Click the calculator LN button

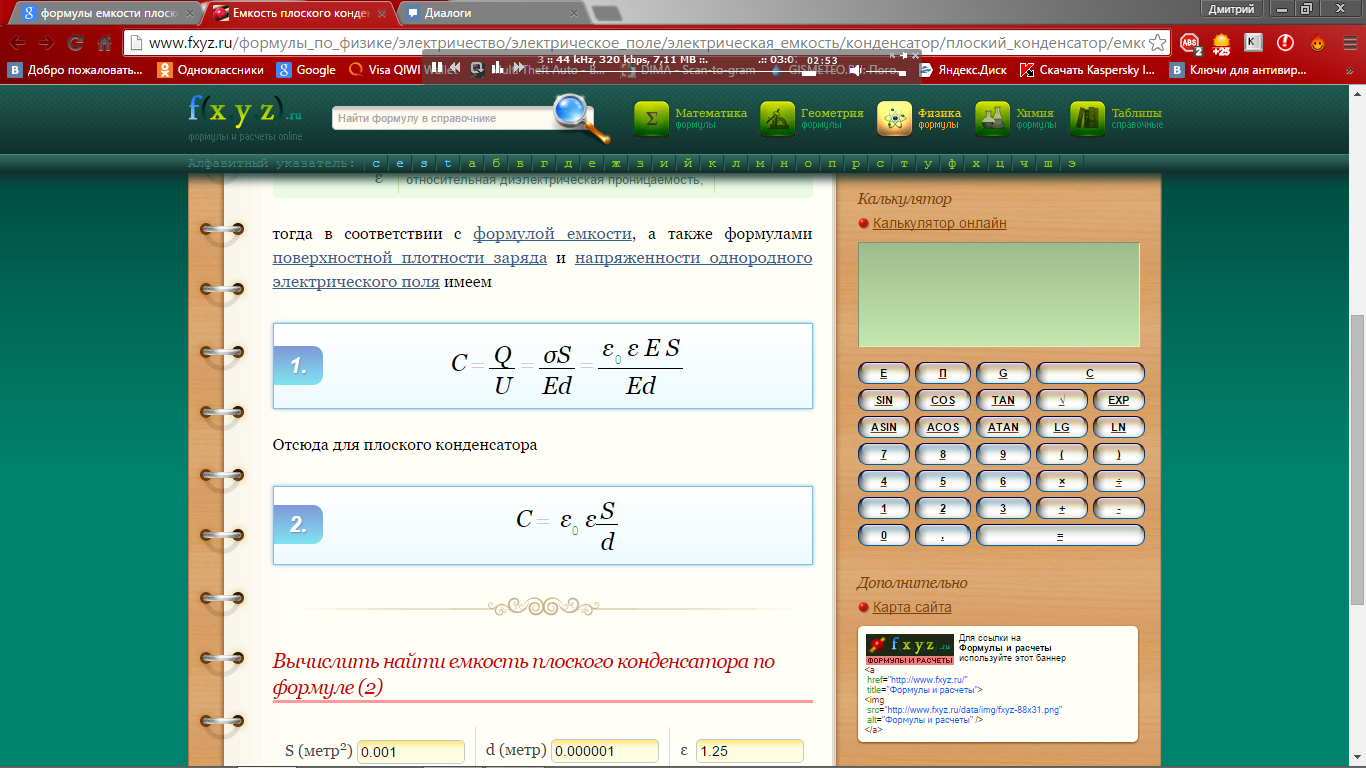point(1119,427)
